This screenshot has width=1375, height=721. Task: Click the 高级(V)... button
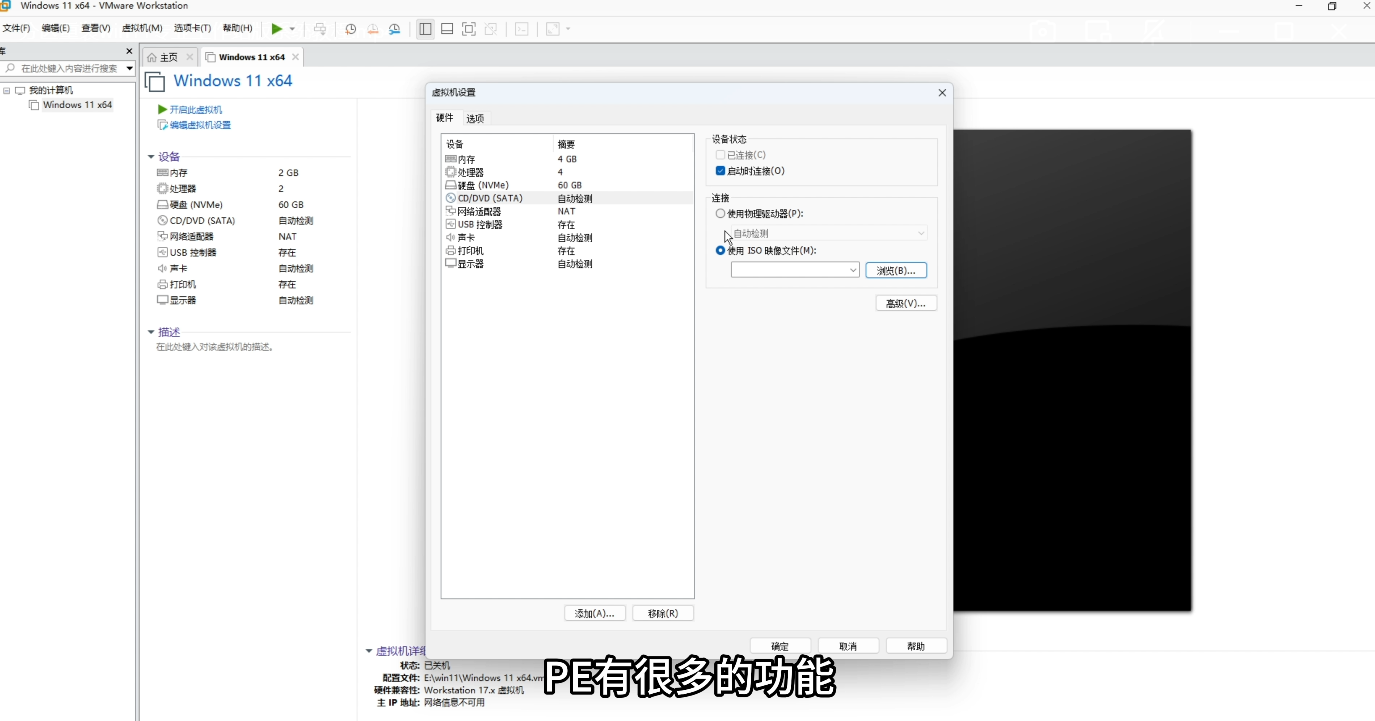click(906, 303)
